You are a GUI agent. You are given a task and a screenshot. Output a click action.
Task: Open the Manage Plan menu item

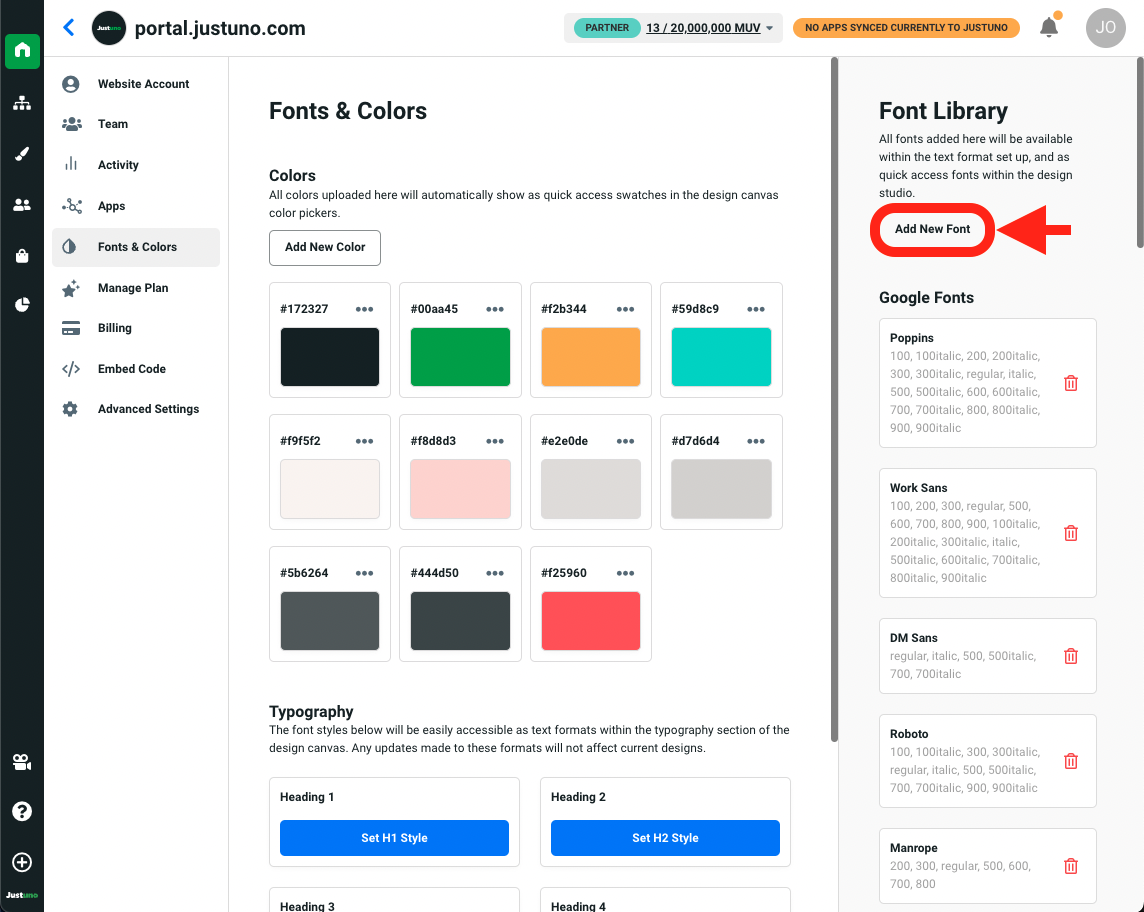pyautogui.click(x=133, y=288)
